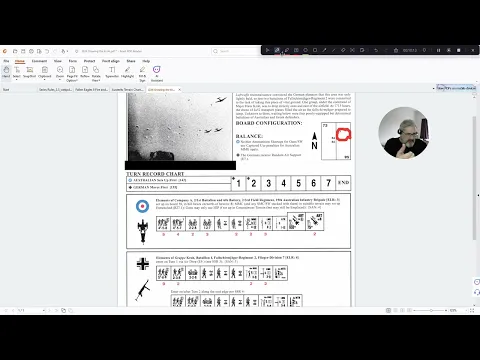Activate the SnapShot tool
The width and height of the screenshot is (480, 360).
29,72
